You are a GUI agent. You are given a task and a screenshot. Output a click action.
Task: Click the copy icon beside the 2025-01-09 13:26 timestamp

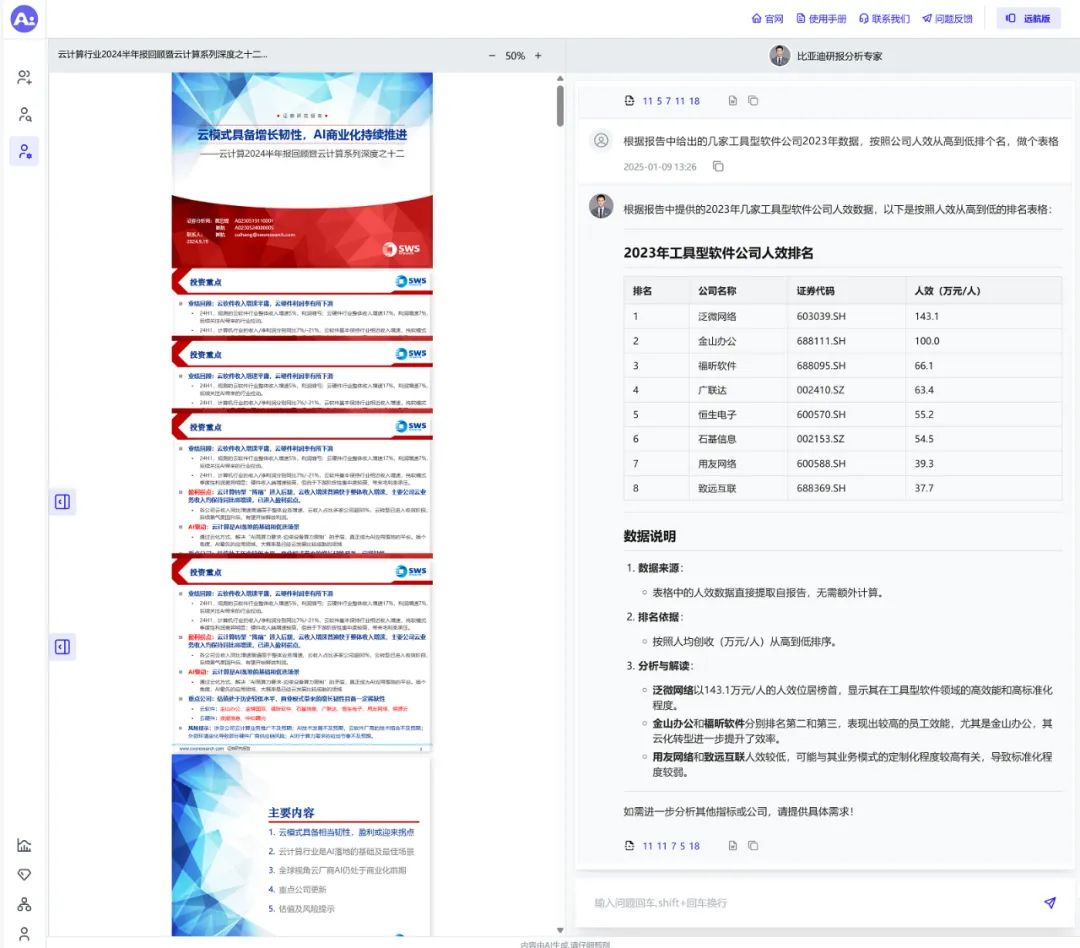718,167
